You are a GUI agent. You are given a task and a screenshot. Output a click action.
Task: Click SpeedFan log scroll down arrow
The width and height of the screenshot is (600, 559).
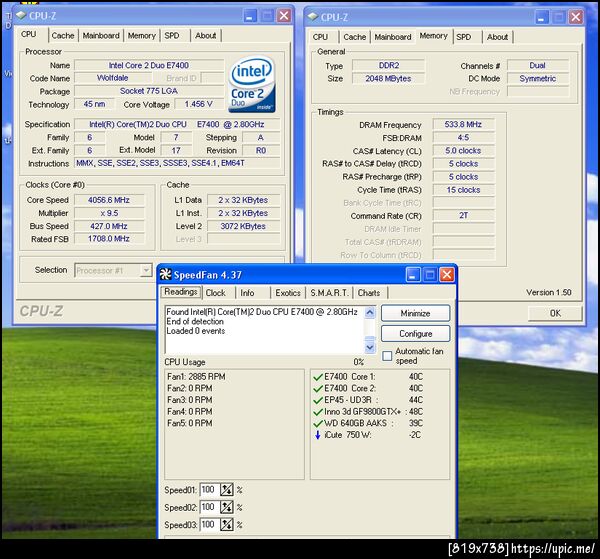click(x=370, y=347)
